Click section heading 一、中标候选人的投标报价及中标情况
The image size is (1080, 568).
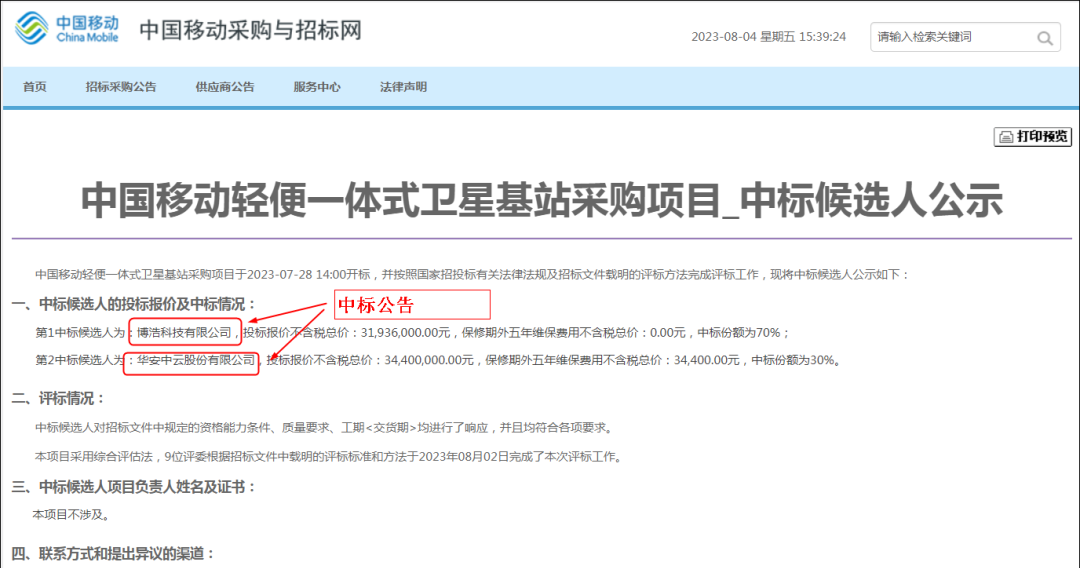pyautogui.click(x=135, y=304)
